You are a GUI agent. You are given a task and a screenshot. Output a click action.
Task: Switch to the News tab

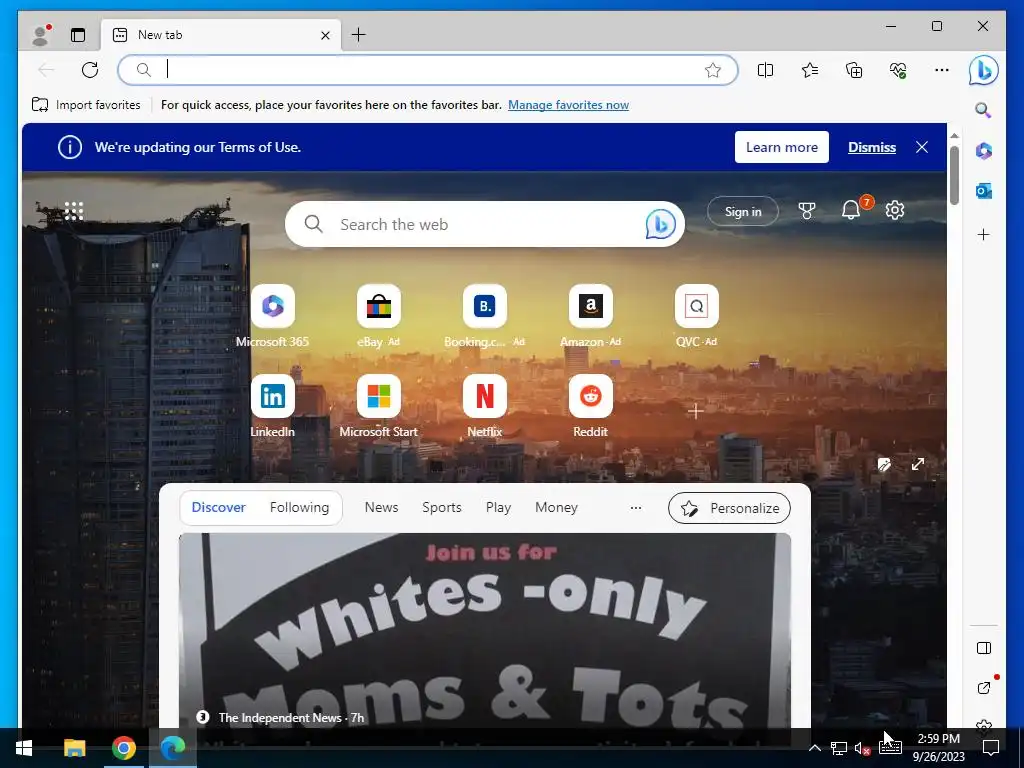381,507
